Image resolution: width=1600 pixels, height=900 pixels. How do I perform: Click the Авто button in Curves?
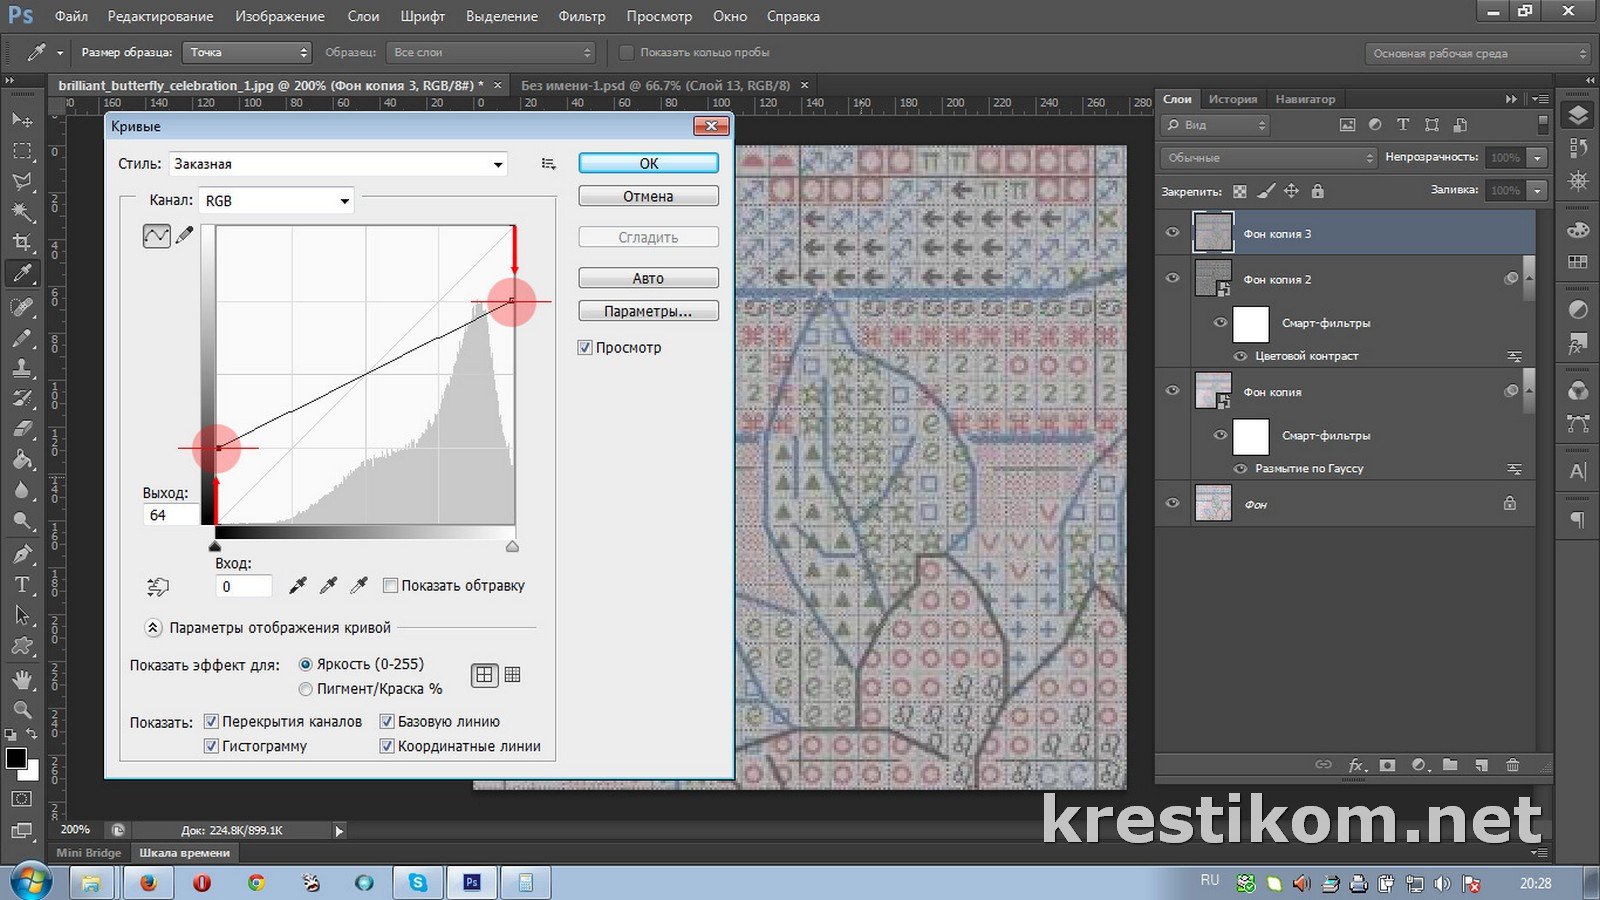[648, 278]
